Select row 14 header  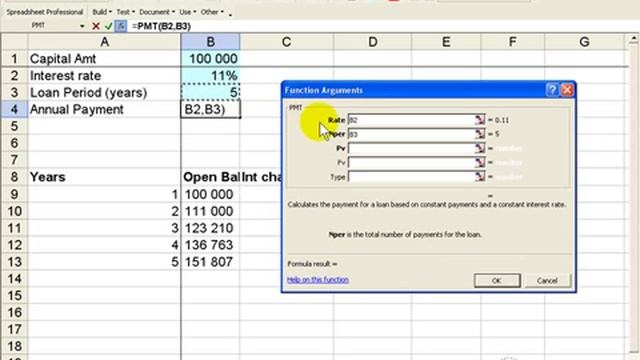[14, 279]
